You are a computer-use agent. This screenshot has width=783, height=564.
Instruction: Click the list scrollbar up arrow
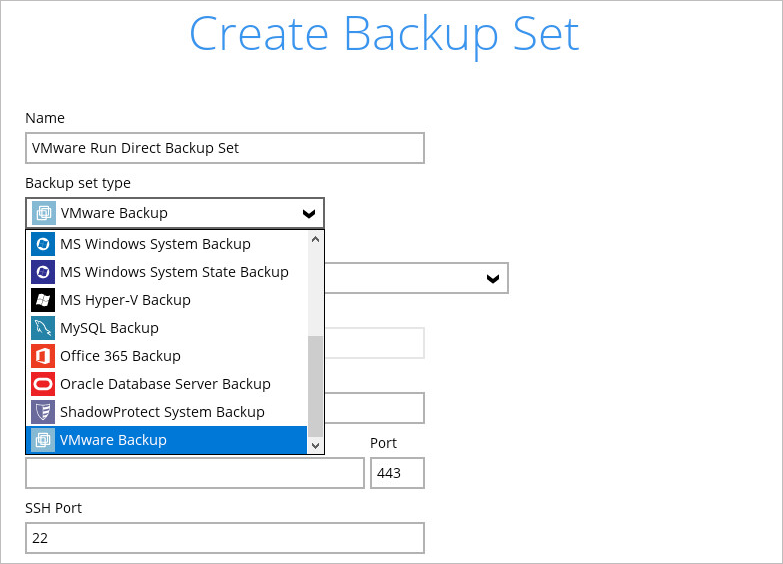click(x=315, y=239)
